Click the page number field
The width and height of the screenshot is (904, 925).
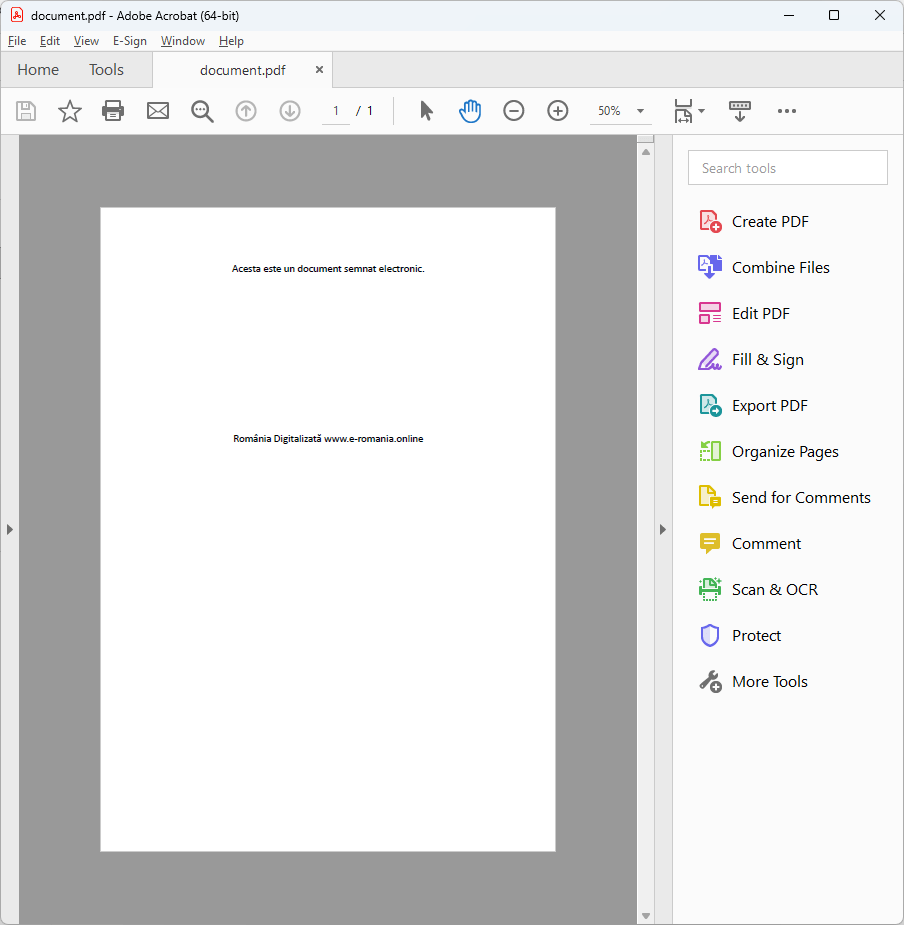pyautogui.click(x=337, y=111)
